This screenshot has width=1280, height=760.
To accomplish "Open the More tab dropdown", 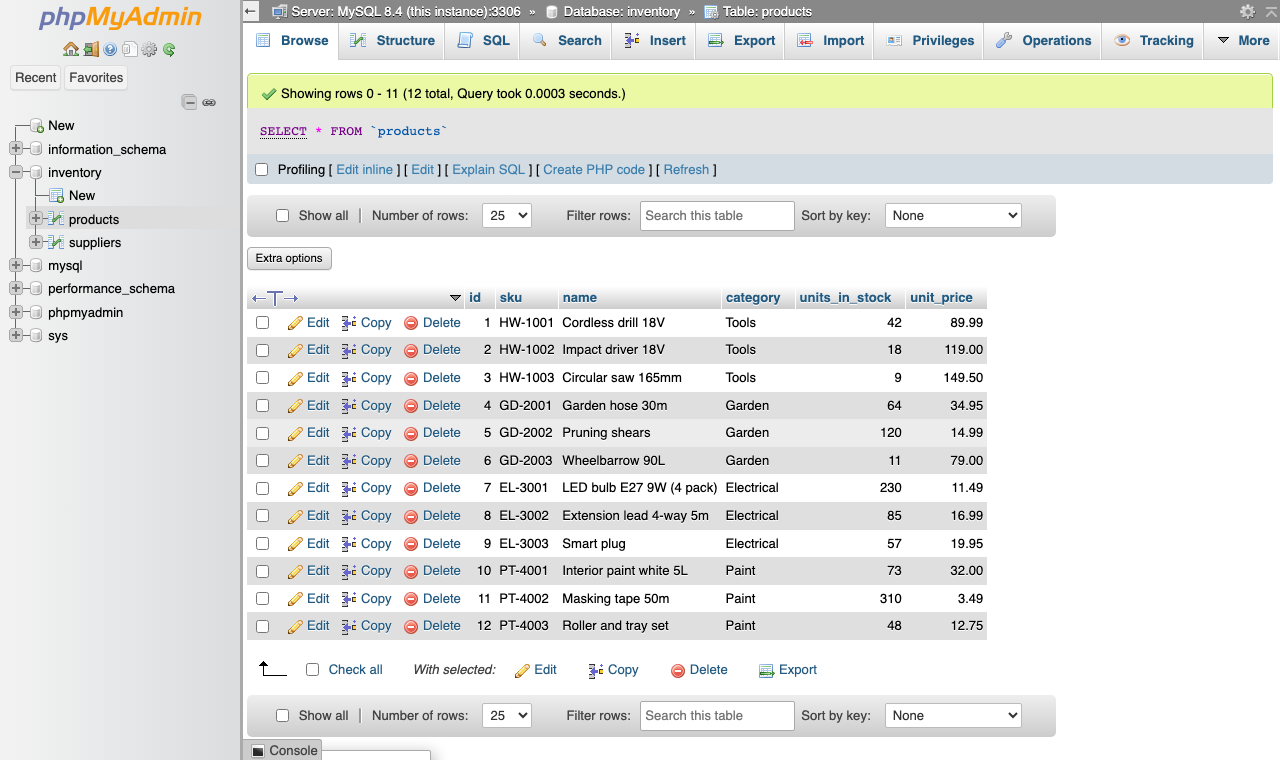I will 1242,41.
